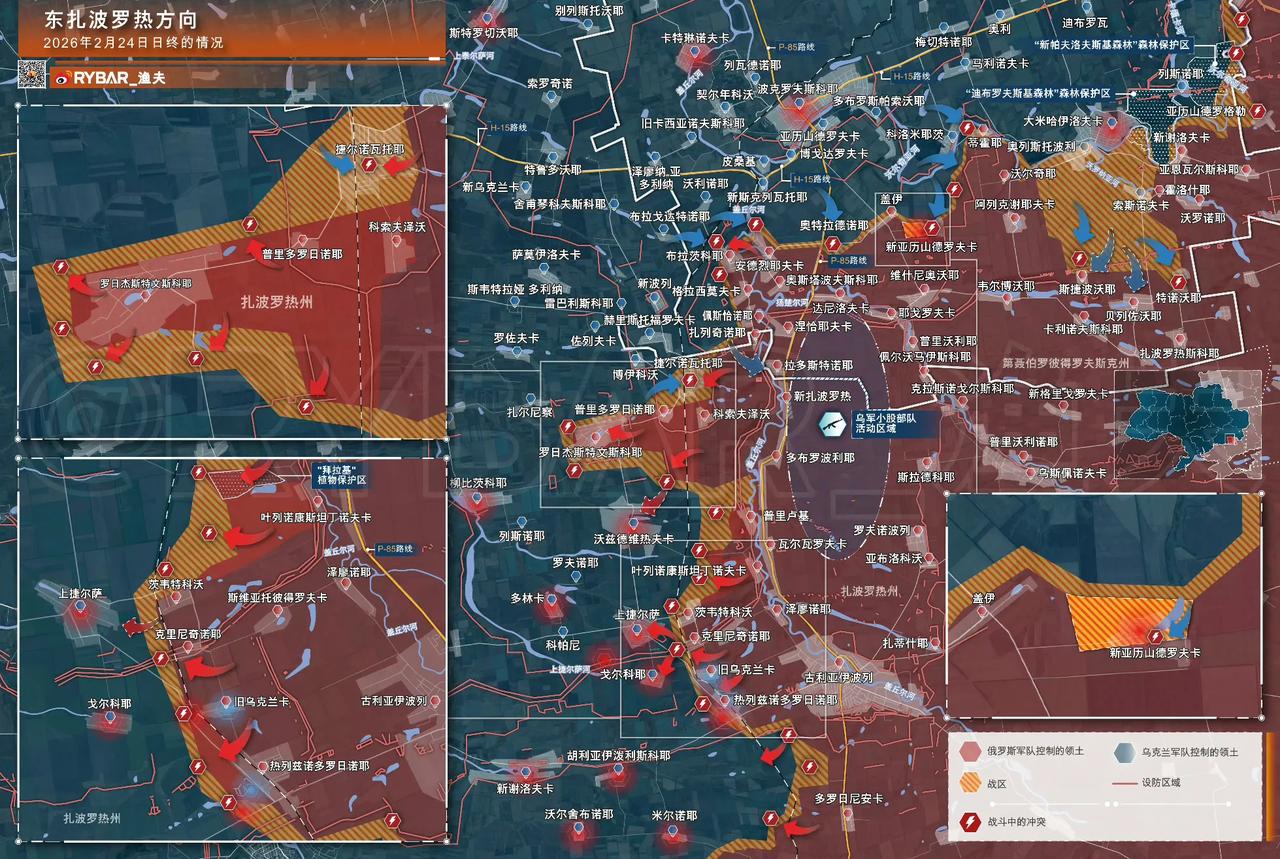The width and height of the screenshot is (1280, 859).
Task: Click the town label 舍甫琴科夫斯科耶
Action: click(x=558, y=203)
